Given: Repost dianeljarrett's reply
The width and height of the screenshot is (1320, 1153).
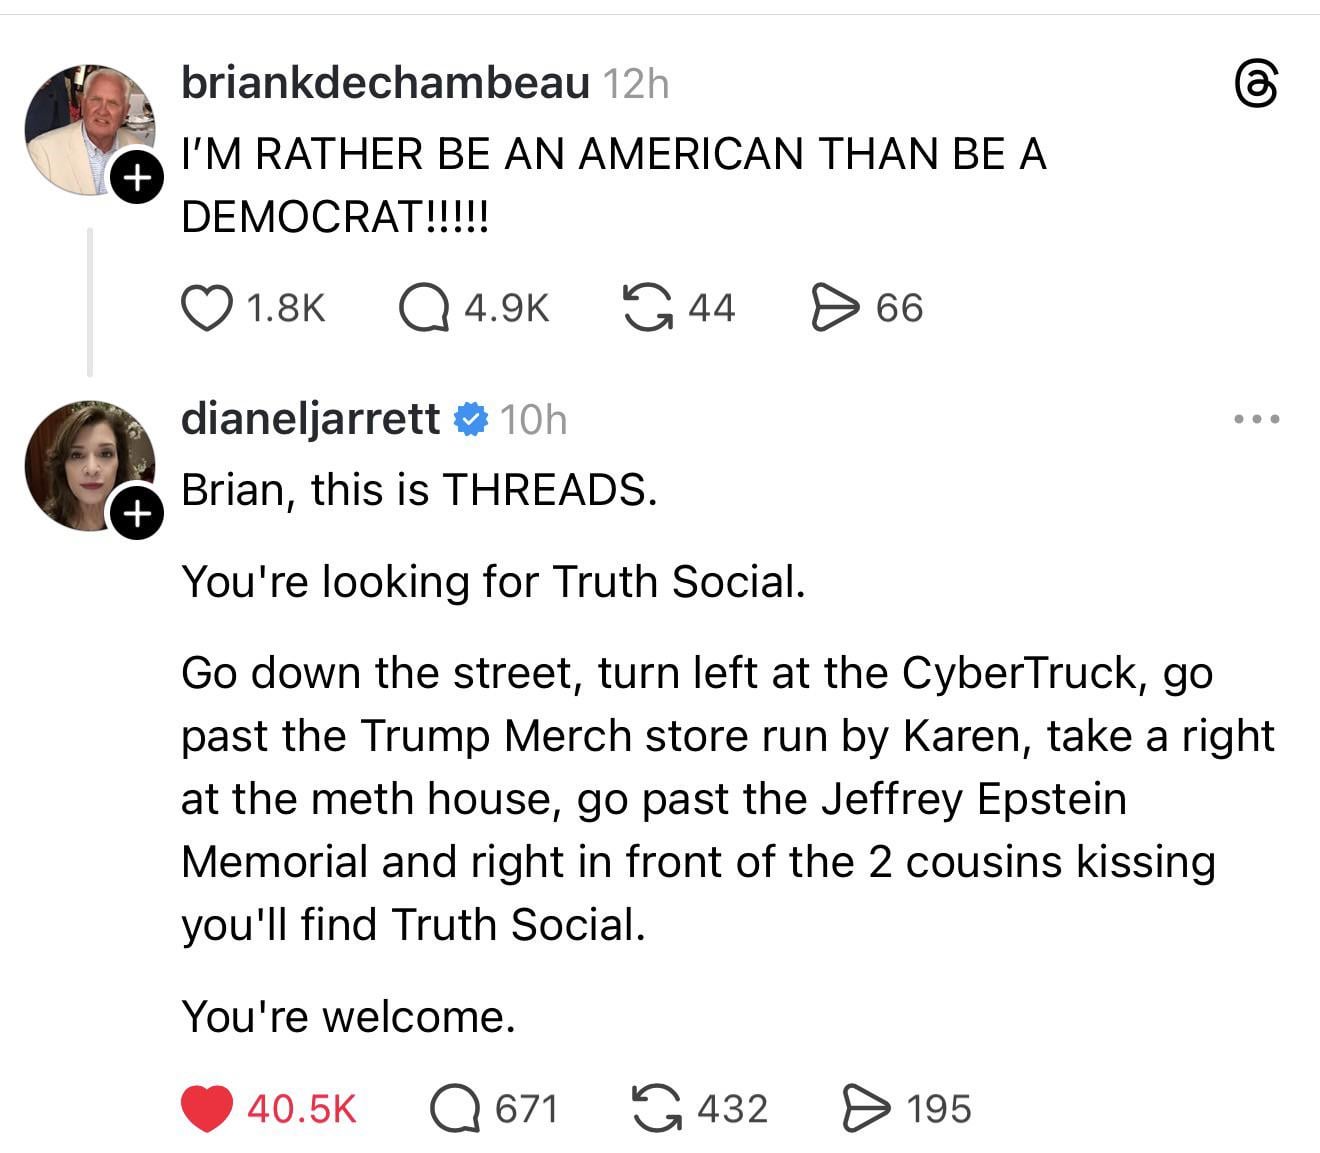Looking at the screenshot, I should coord(658,1109).
